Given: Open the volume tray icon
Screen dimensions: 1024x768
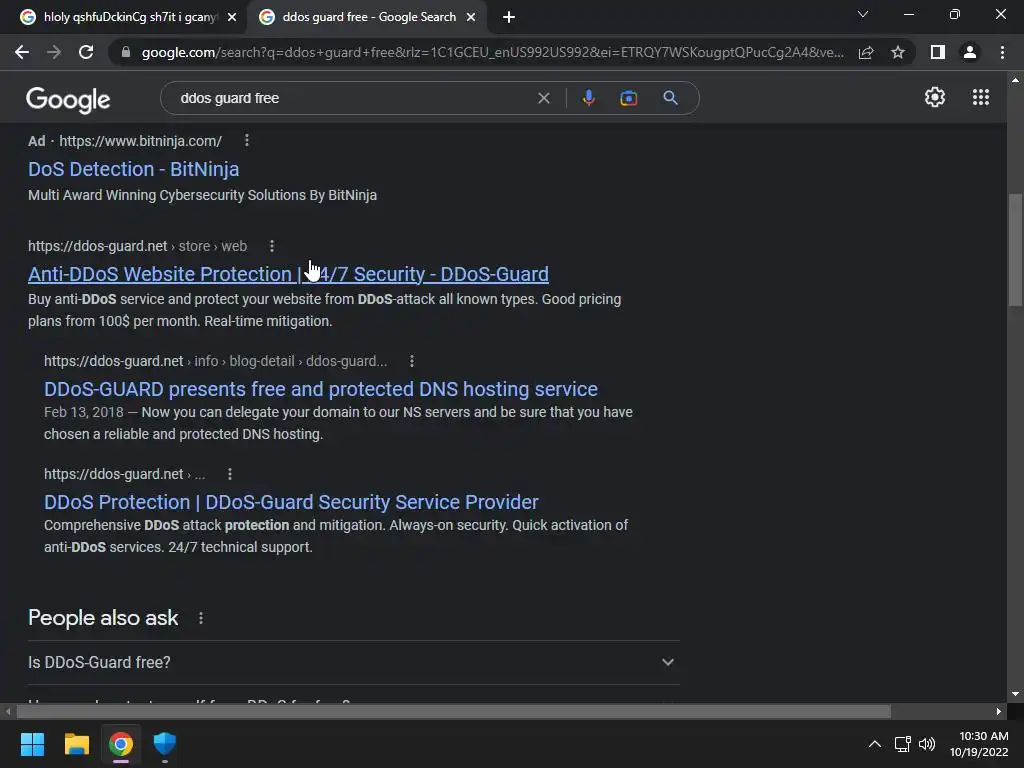Looking at the screenshot, I should 927,744.
